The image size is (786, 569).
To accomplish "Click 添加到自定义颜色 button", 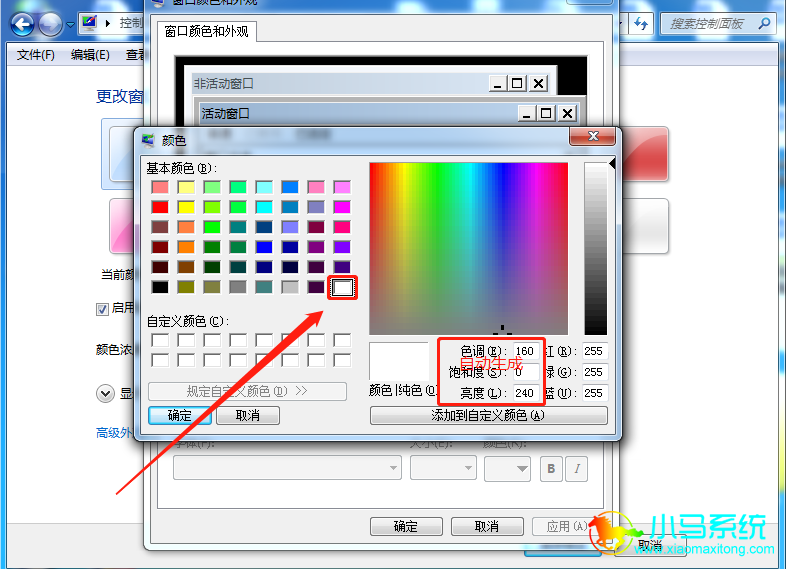I will 489,416.
